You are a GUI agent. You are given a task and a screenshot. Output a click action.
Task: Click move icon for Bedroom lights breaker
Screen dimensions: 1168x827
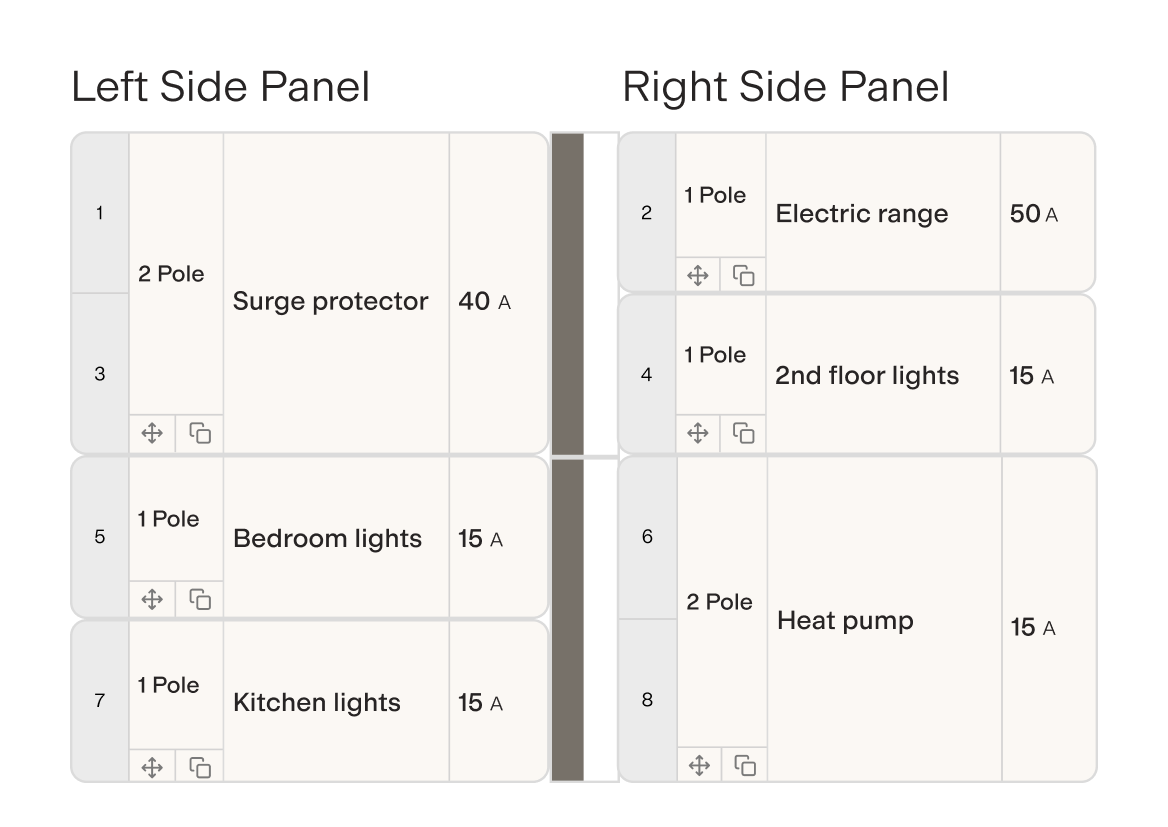tap(152, 599)
